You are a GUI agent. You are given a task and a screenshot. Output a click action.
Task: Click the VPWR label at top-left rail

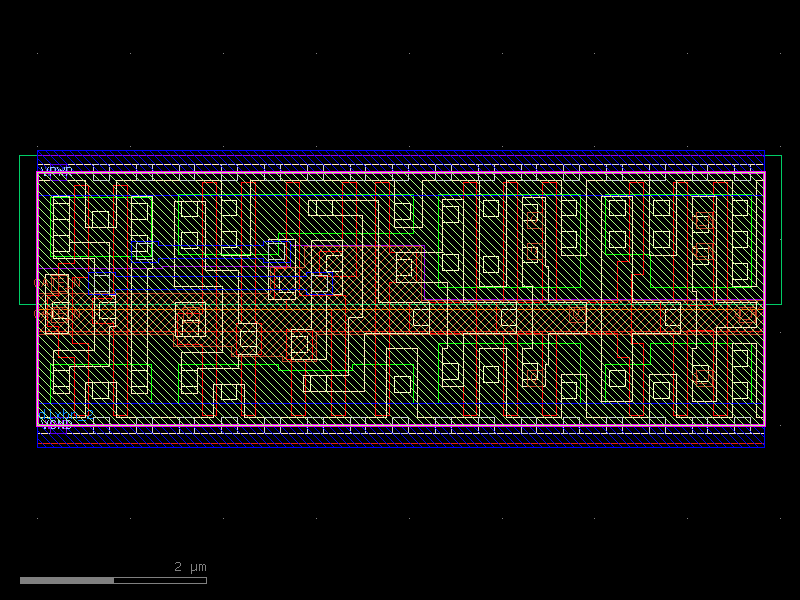point(57,171)
